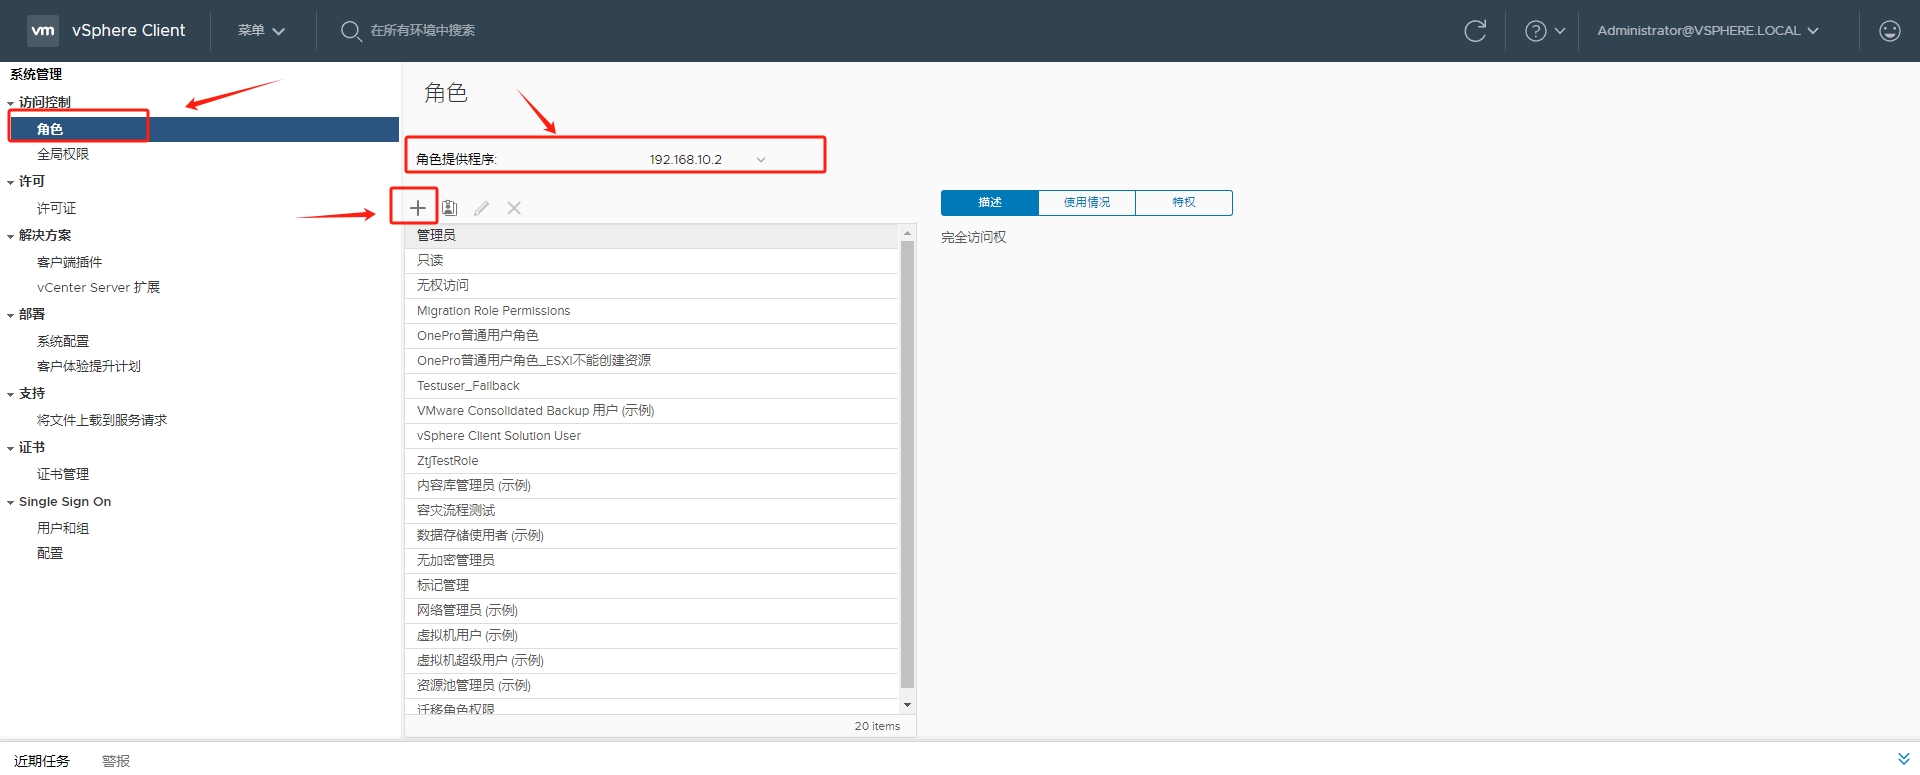Viewport: 1920px width, 775px height.
Task: Select the 数据存储使用者 (示例) role
Action: (651, 535)
